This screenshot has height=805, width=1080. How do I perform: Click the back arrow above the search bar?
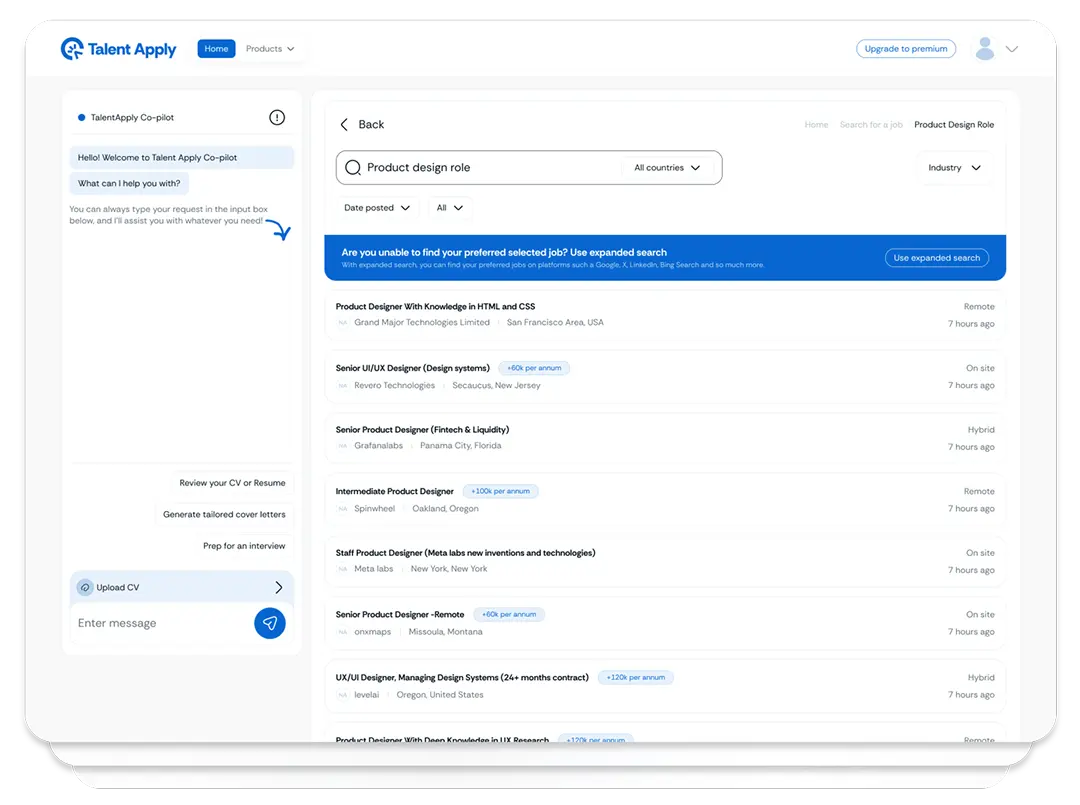[x=346, y=125]
